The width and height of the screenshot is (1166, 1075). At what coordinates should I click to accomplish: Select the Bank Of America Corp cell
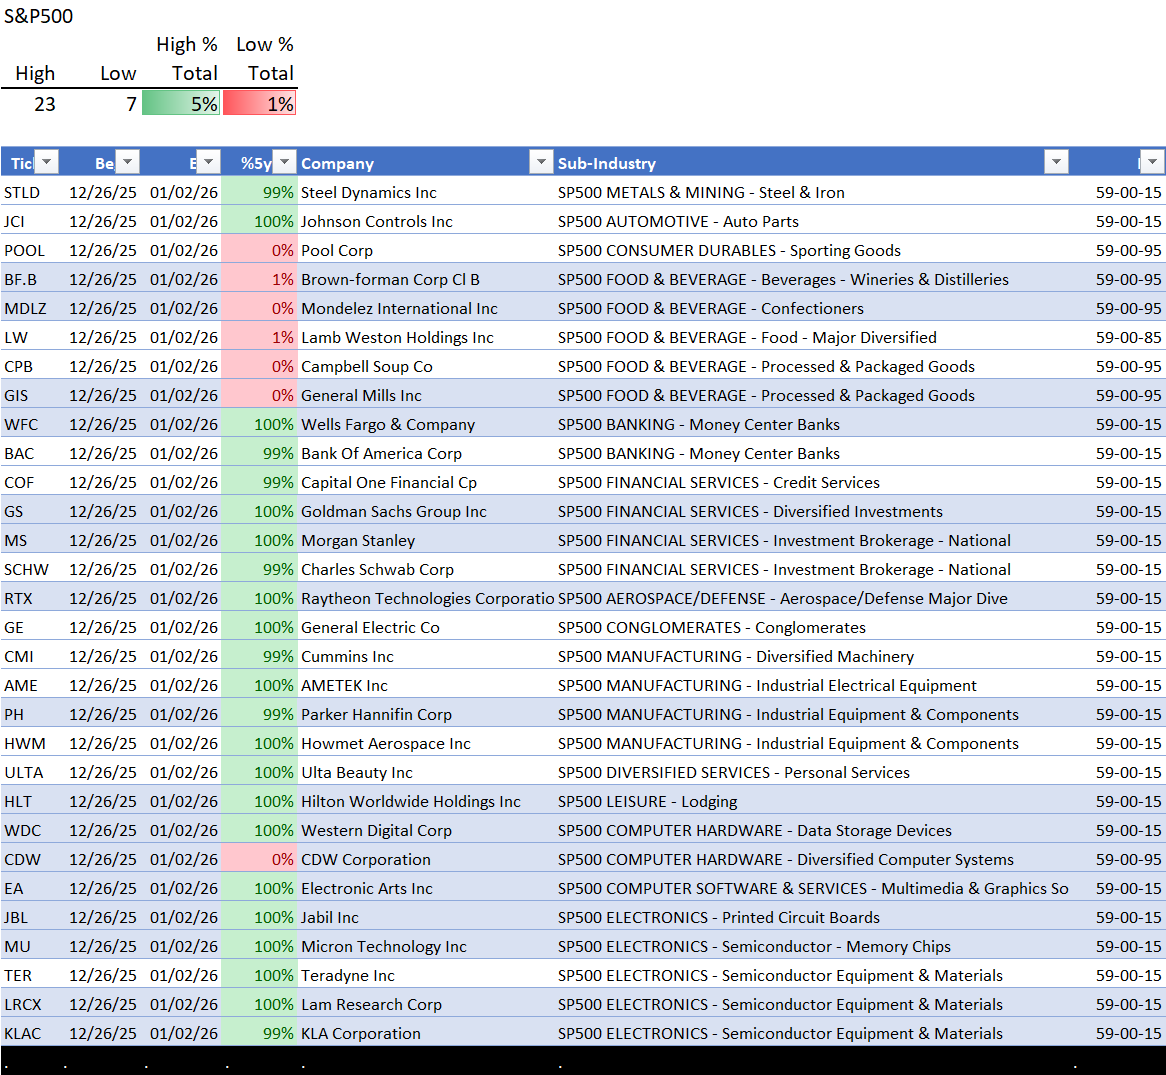(426, 453)
